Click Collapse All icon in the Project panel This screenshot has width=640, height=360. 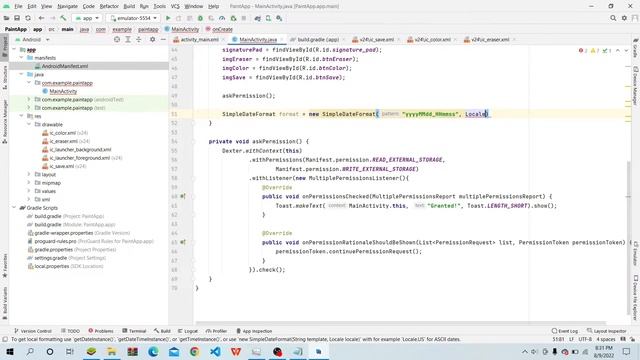[139, 39]
